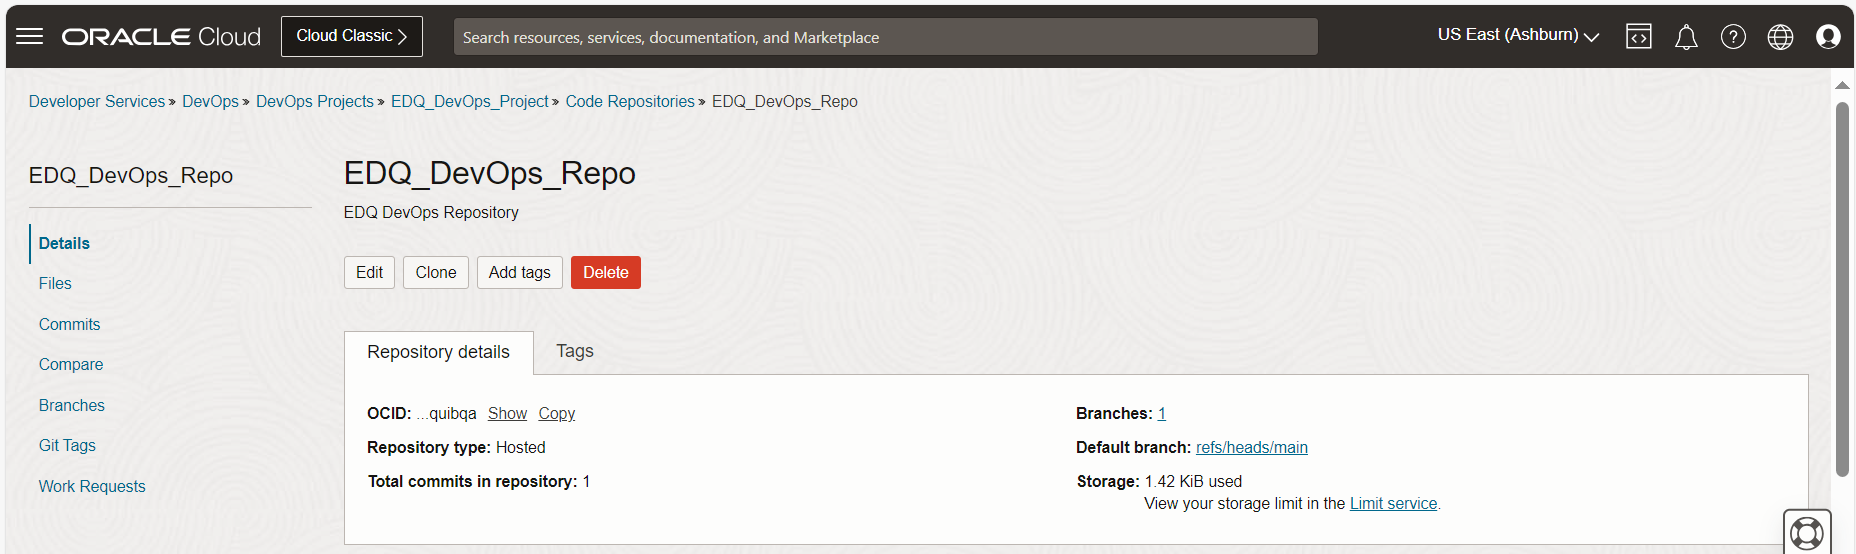
Task: Open the user profile avatar menu
Action: point(1828,37)
